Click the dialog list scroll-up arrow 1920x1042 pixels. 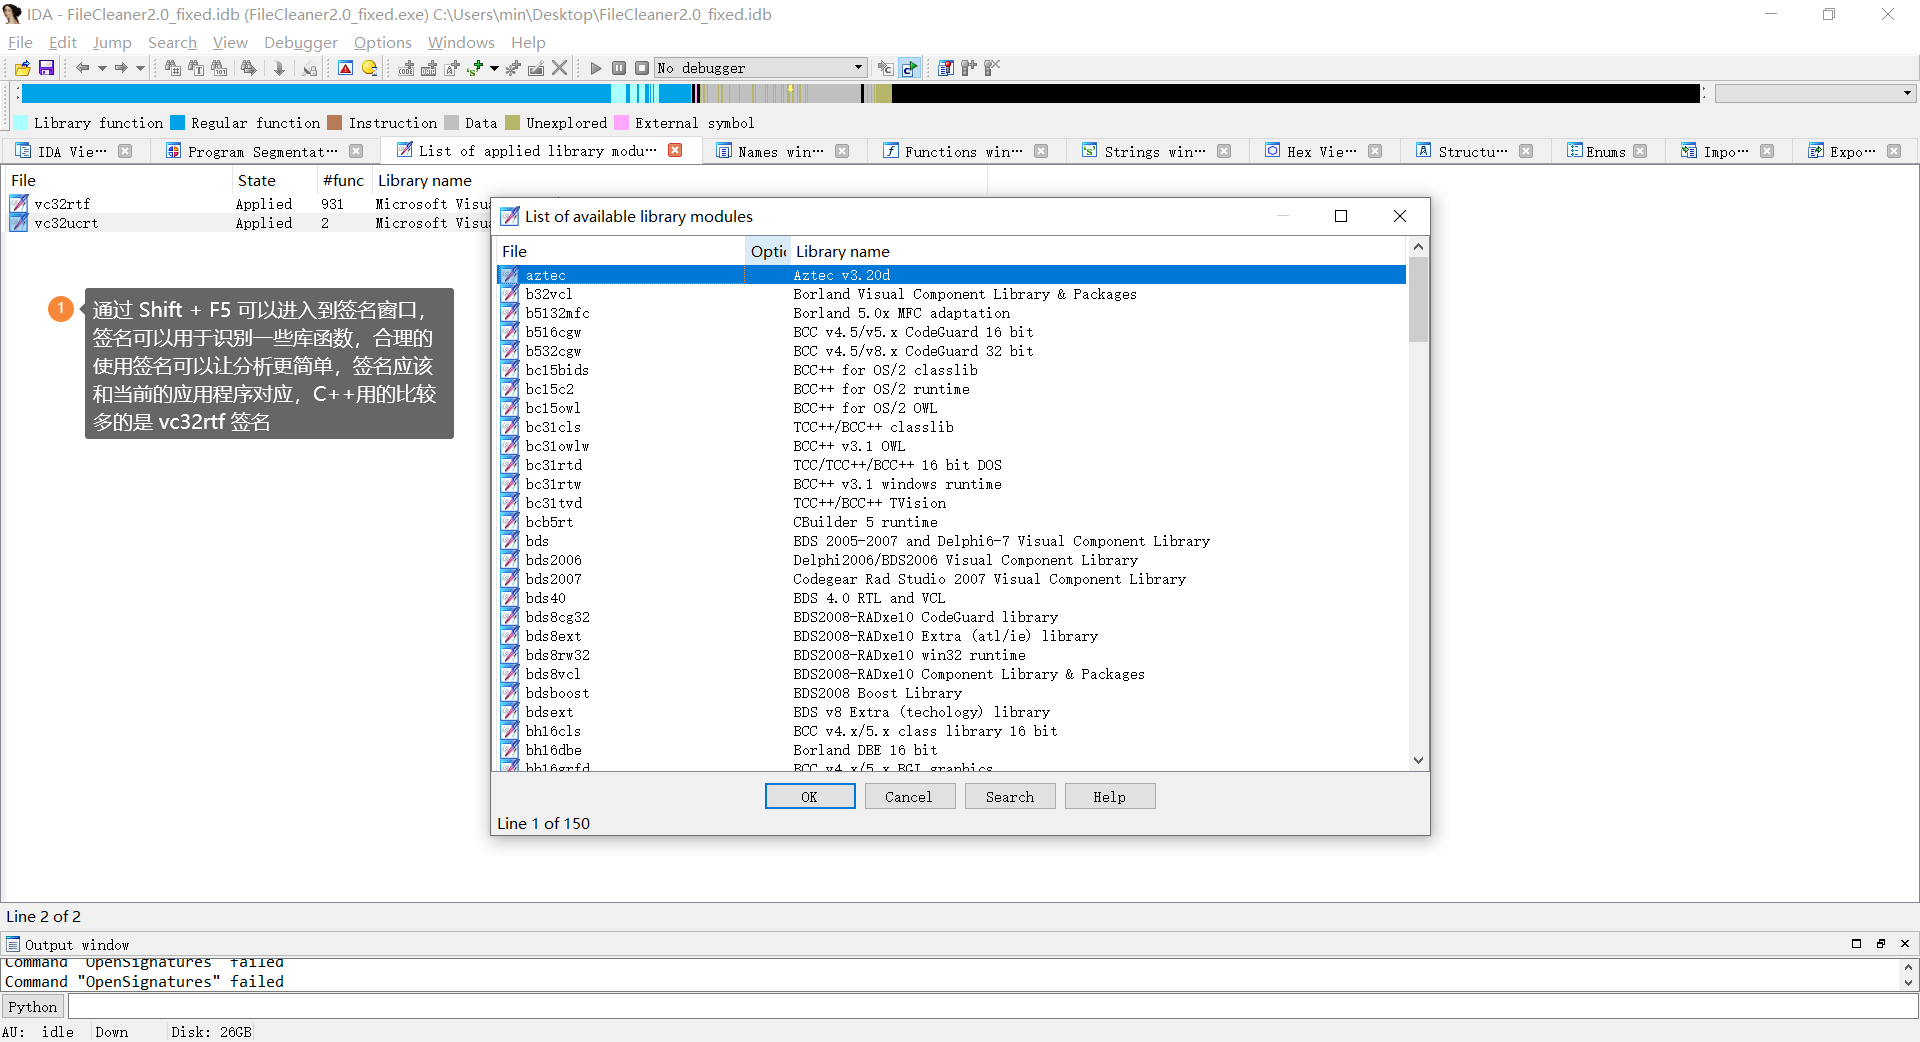(1418, 247)
